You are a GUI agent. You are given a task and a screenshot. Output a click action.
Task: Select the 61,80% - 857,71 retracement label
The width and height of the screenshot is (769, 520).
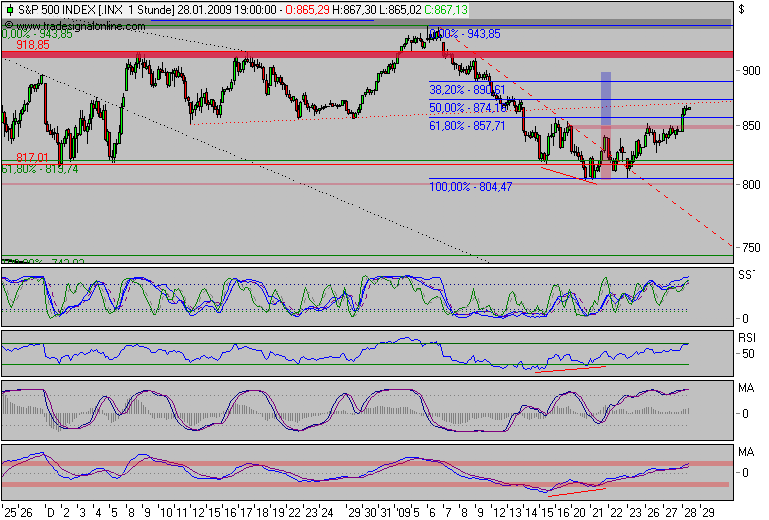point(467,126)
